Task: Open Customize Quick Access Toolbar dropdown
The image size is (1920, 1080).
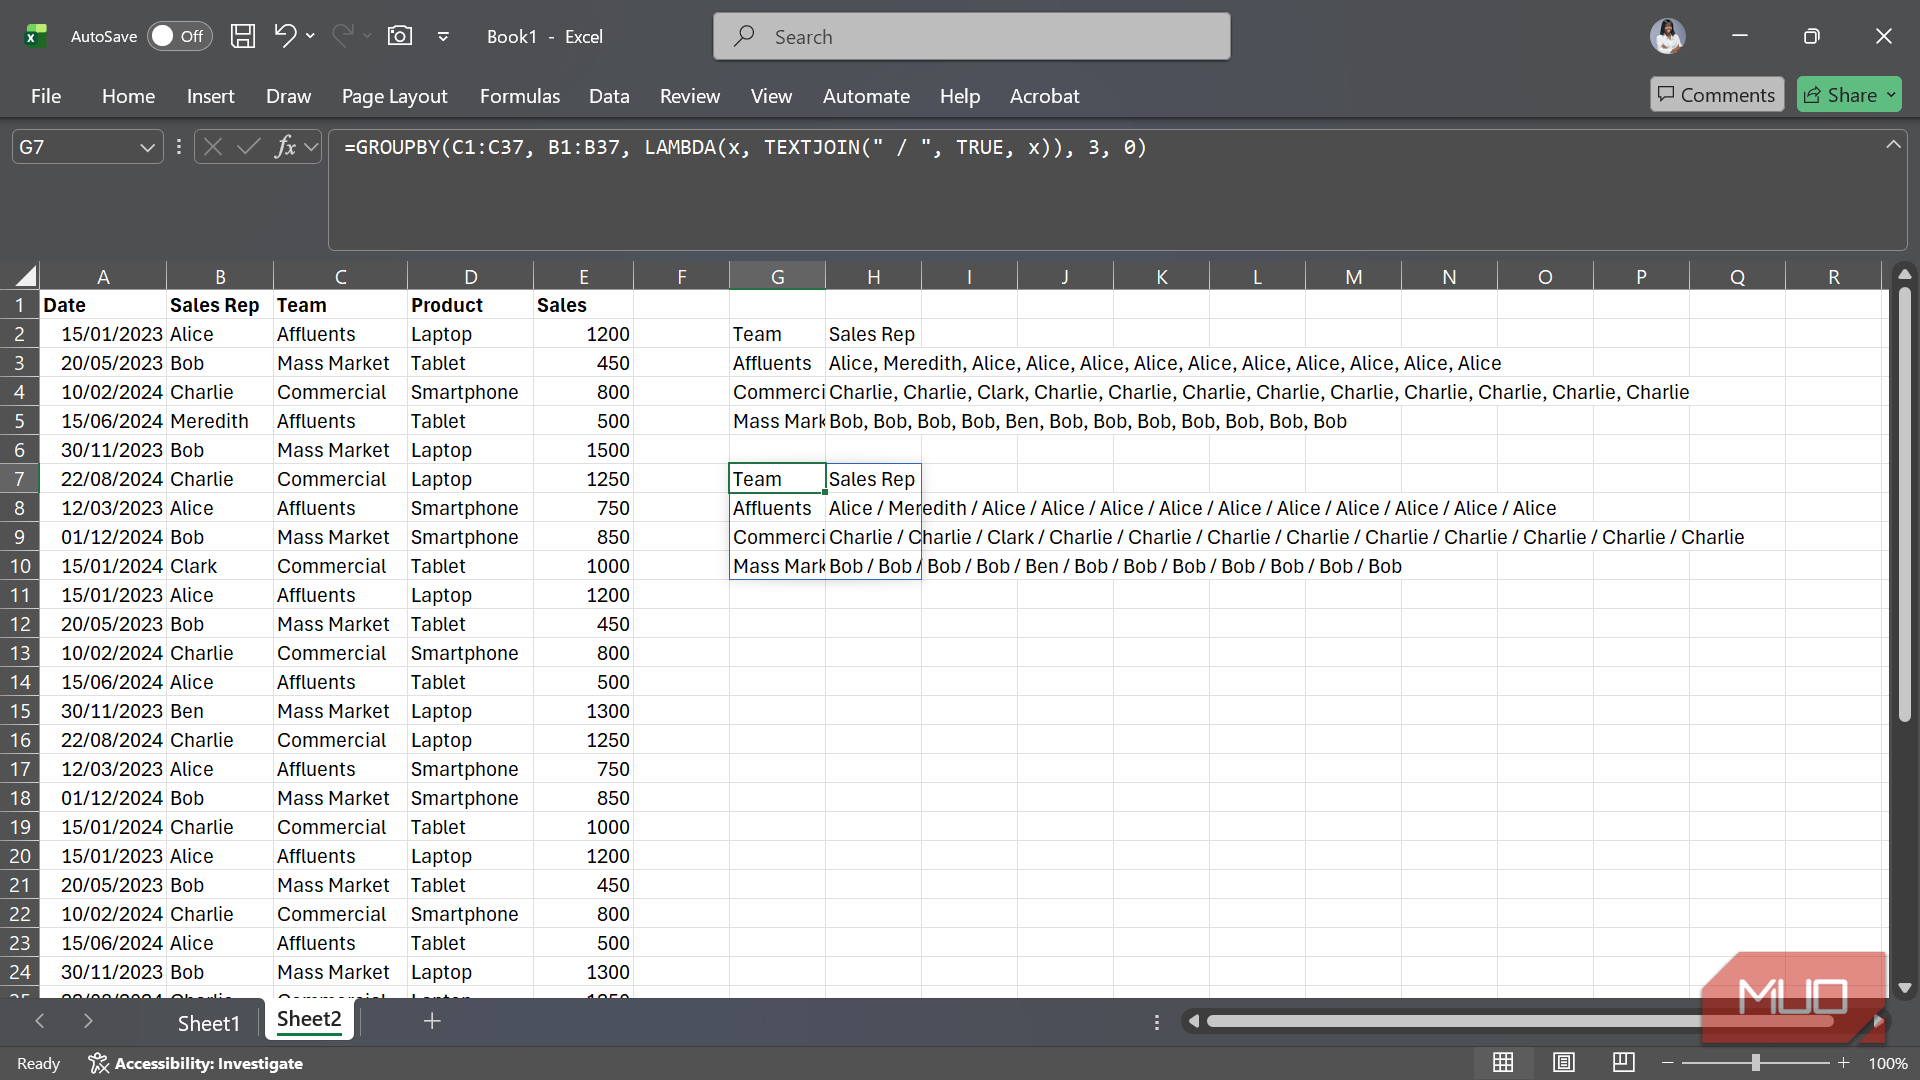Action: click(443, 36)
